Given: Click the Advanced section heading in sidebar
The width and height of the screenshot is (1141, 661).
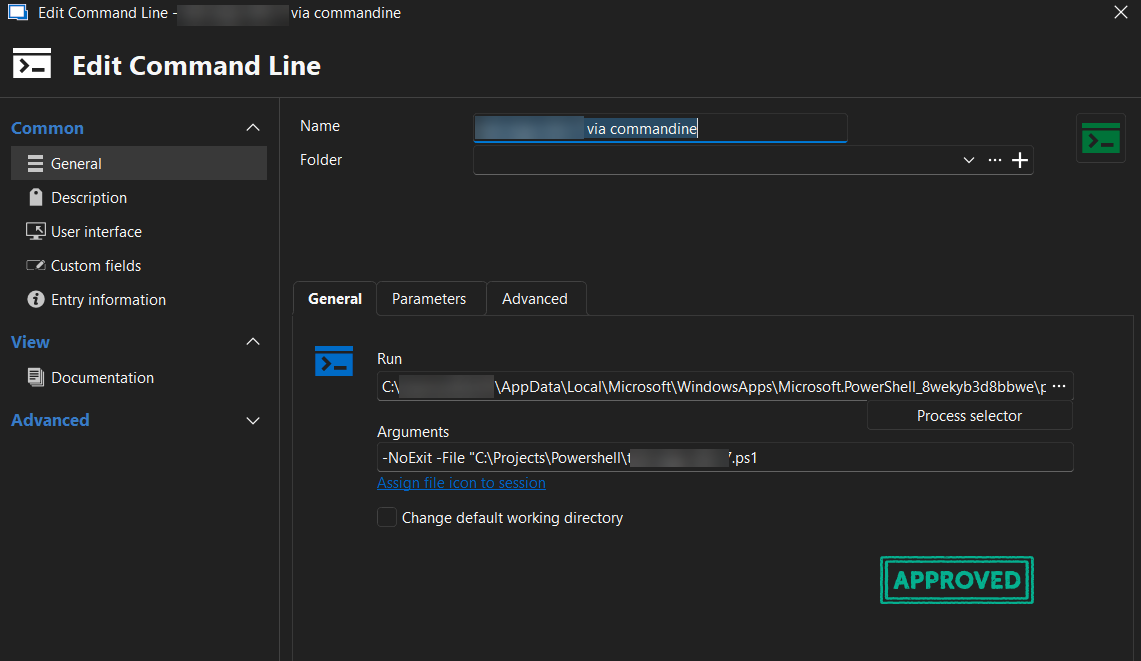Looking at the screenshot, I should (50, 420).
